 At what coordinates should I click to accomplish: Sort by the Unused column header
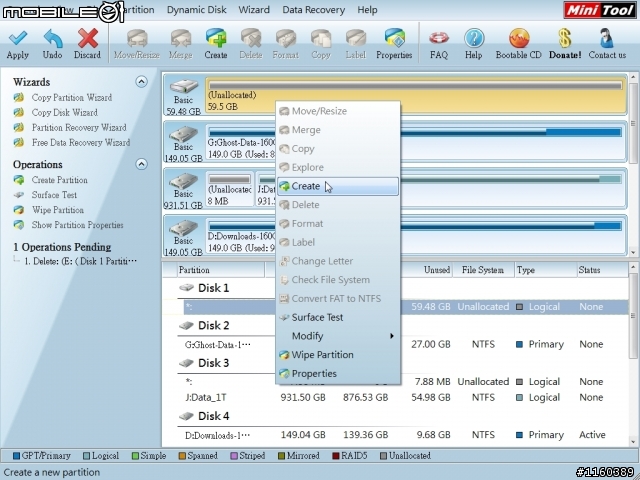coord(427,270)
